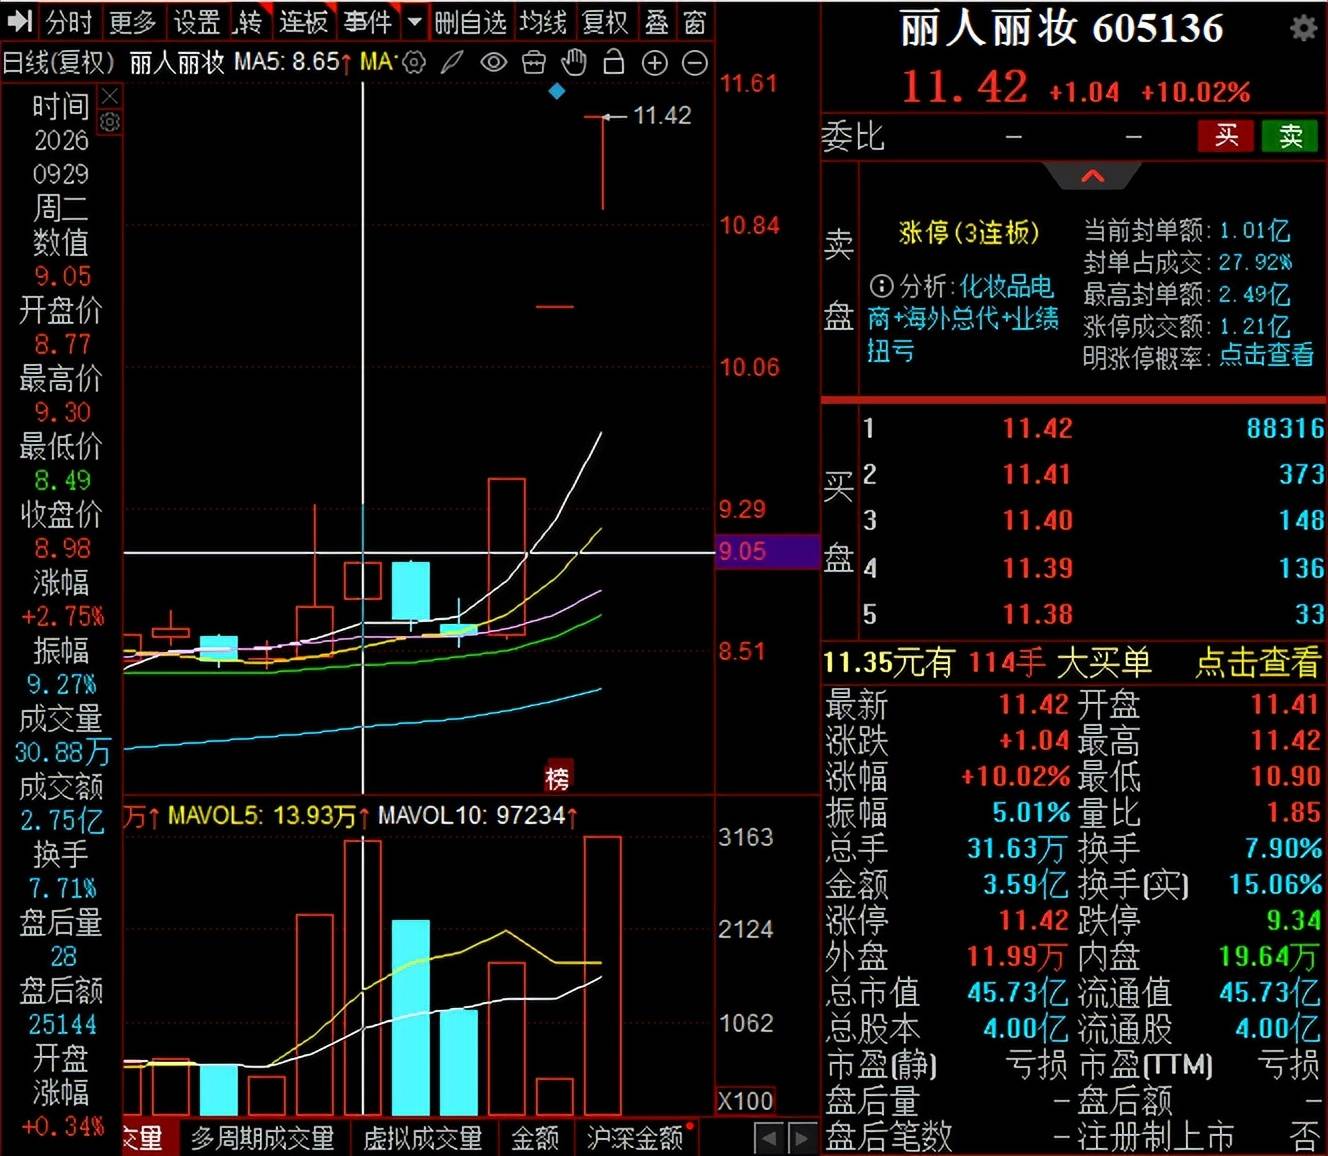This screenshot has height=1156, width=1328.
Task: Close the data info panel with X
Action: 110,96
